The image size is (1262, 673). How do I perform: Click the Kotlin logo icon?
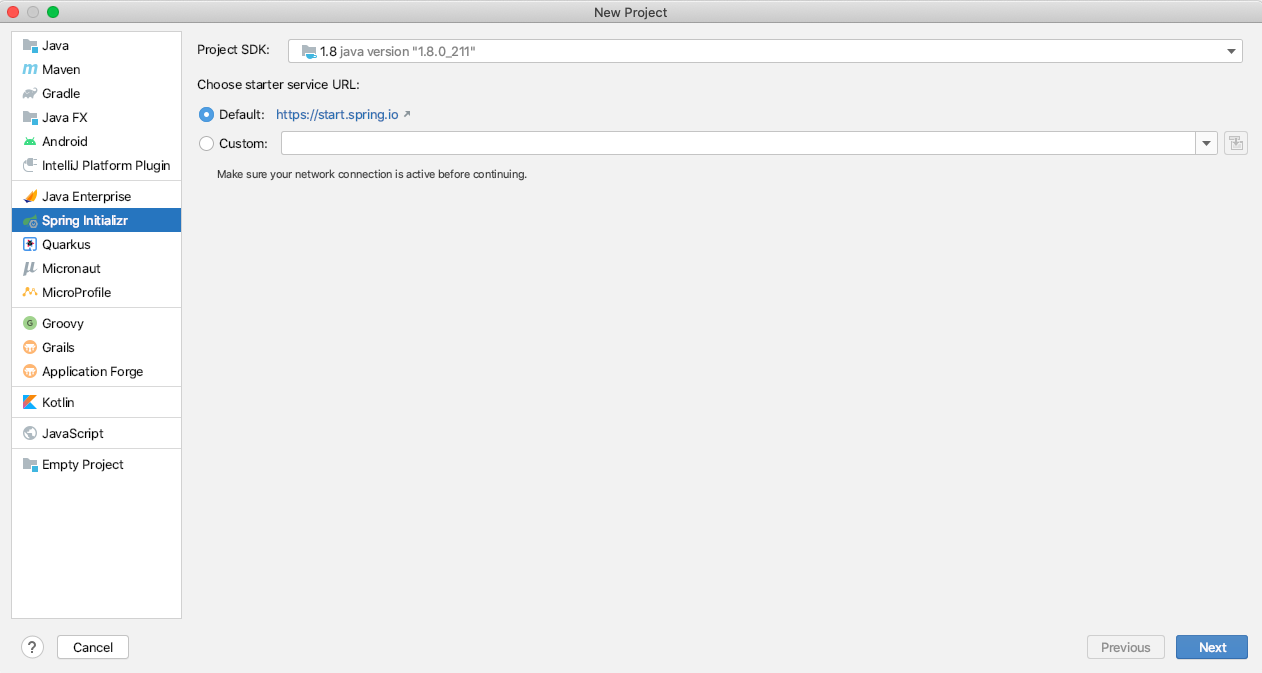click(30, 402)
